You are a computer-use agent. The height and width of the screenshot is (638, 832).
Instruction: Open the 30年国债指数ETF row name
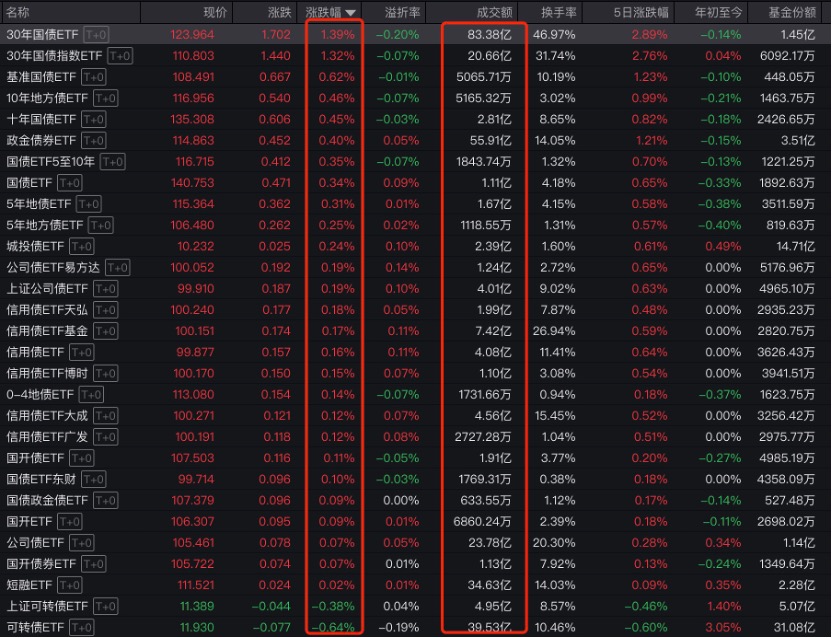(54, 56)
